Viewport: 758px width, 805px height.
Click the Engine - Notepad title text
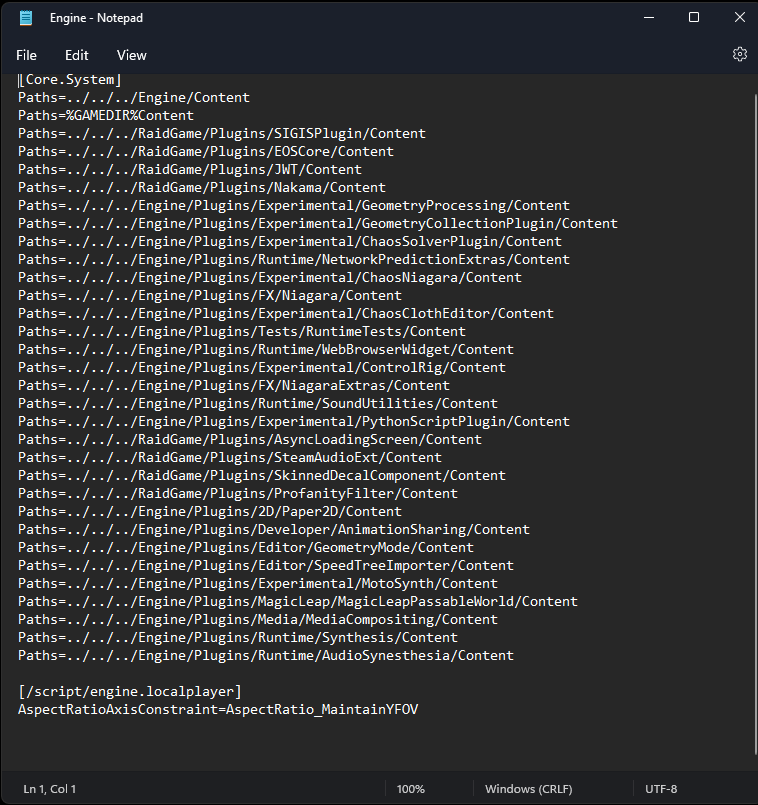[97, 18]
